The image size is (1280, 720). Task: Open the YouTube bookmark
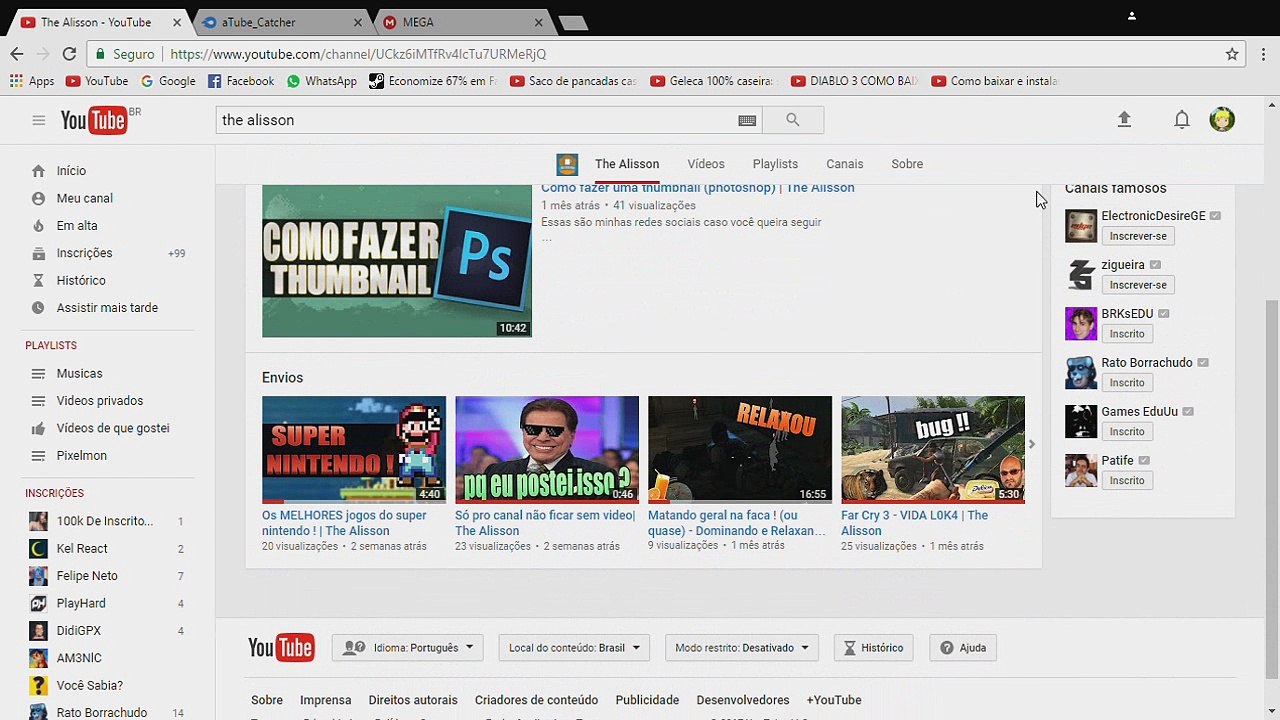point(97,81)
